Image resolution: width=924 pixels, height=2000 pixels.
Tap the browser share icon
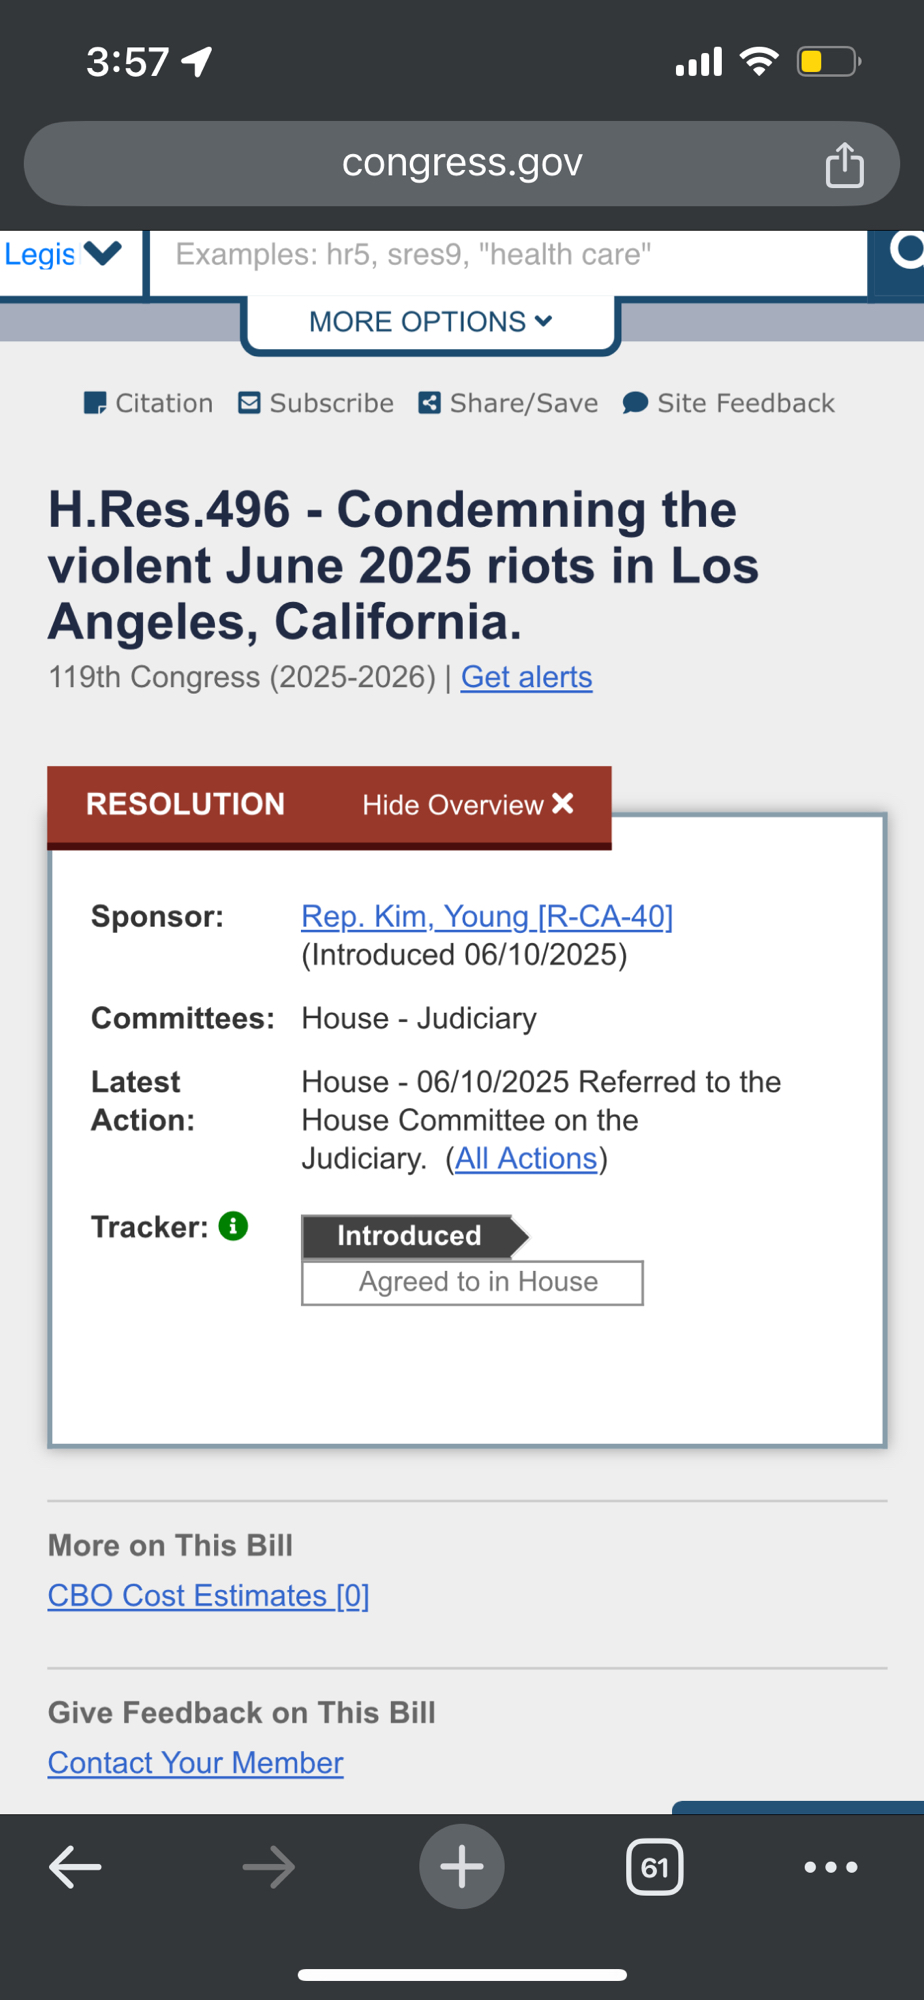844,165
